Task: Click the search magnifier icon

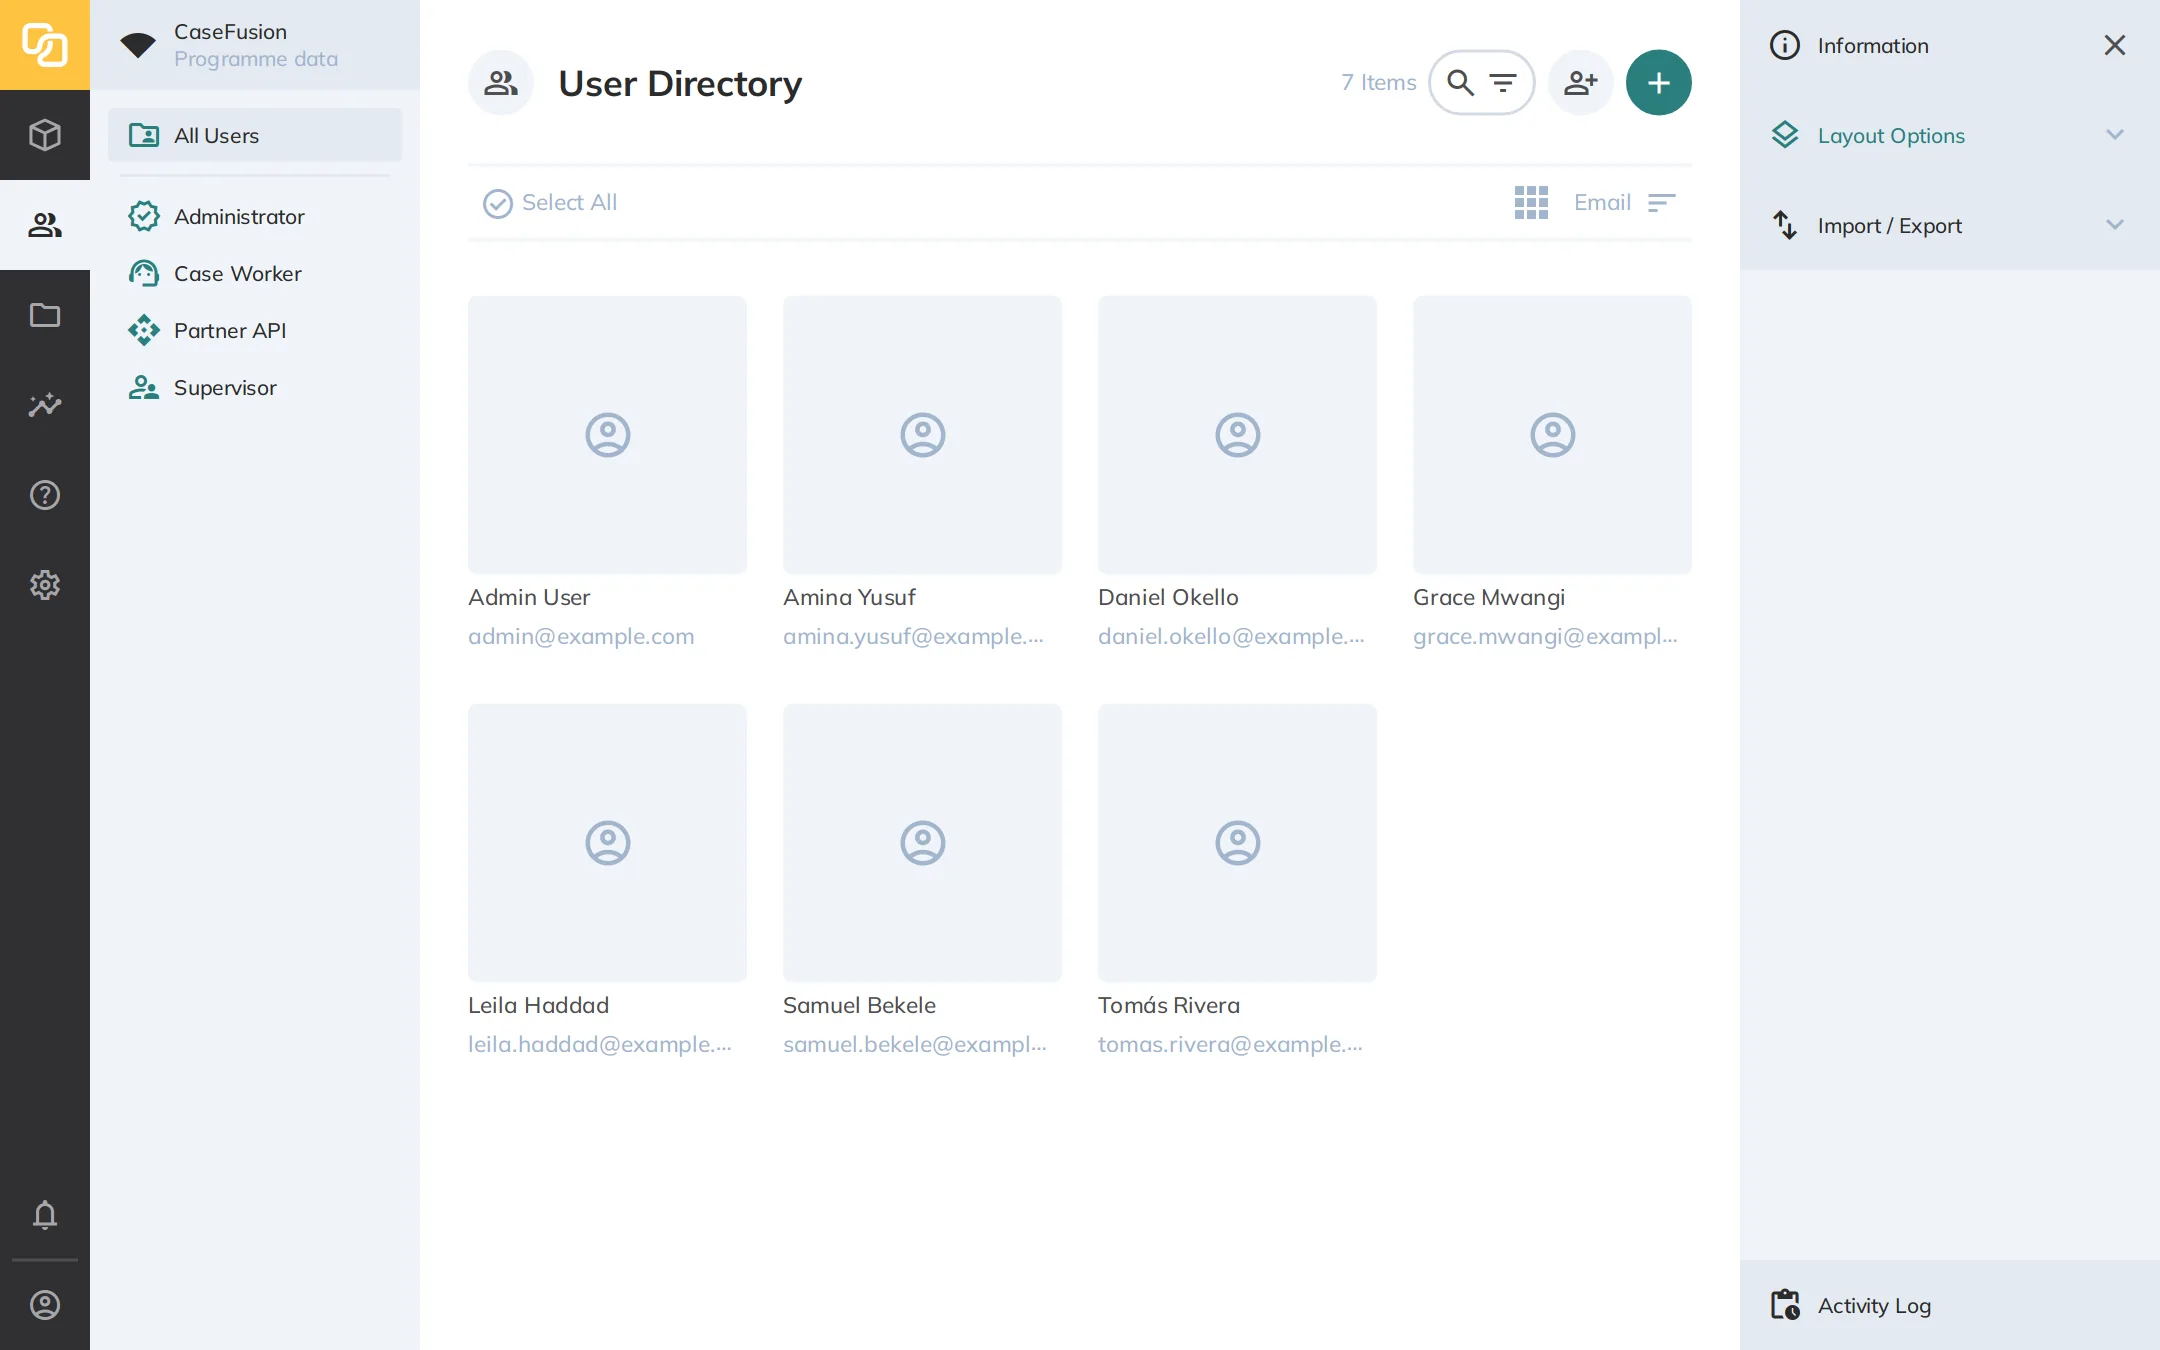Action: [1461, 82]
